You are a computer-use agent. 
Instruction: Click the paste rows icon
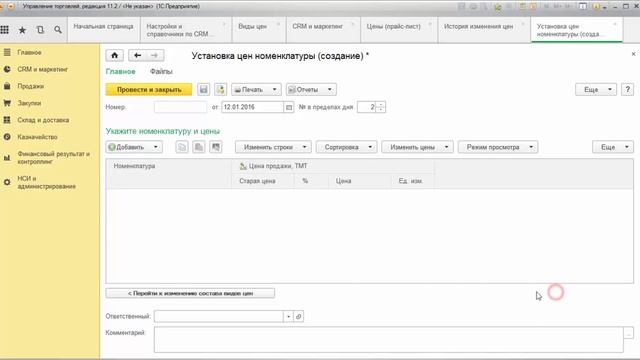[199, 147]
